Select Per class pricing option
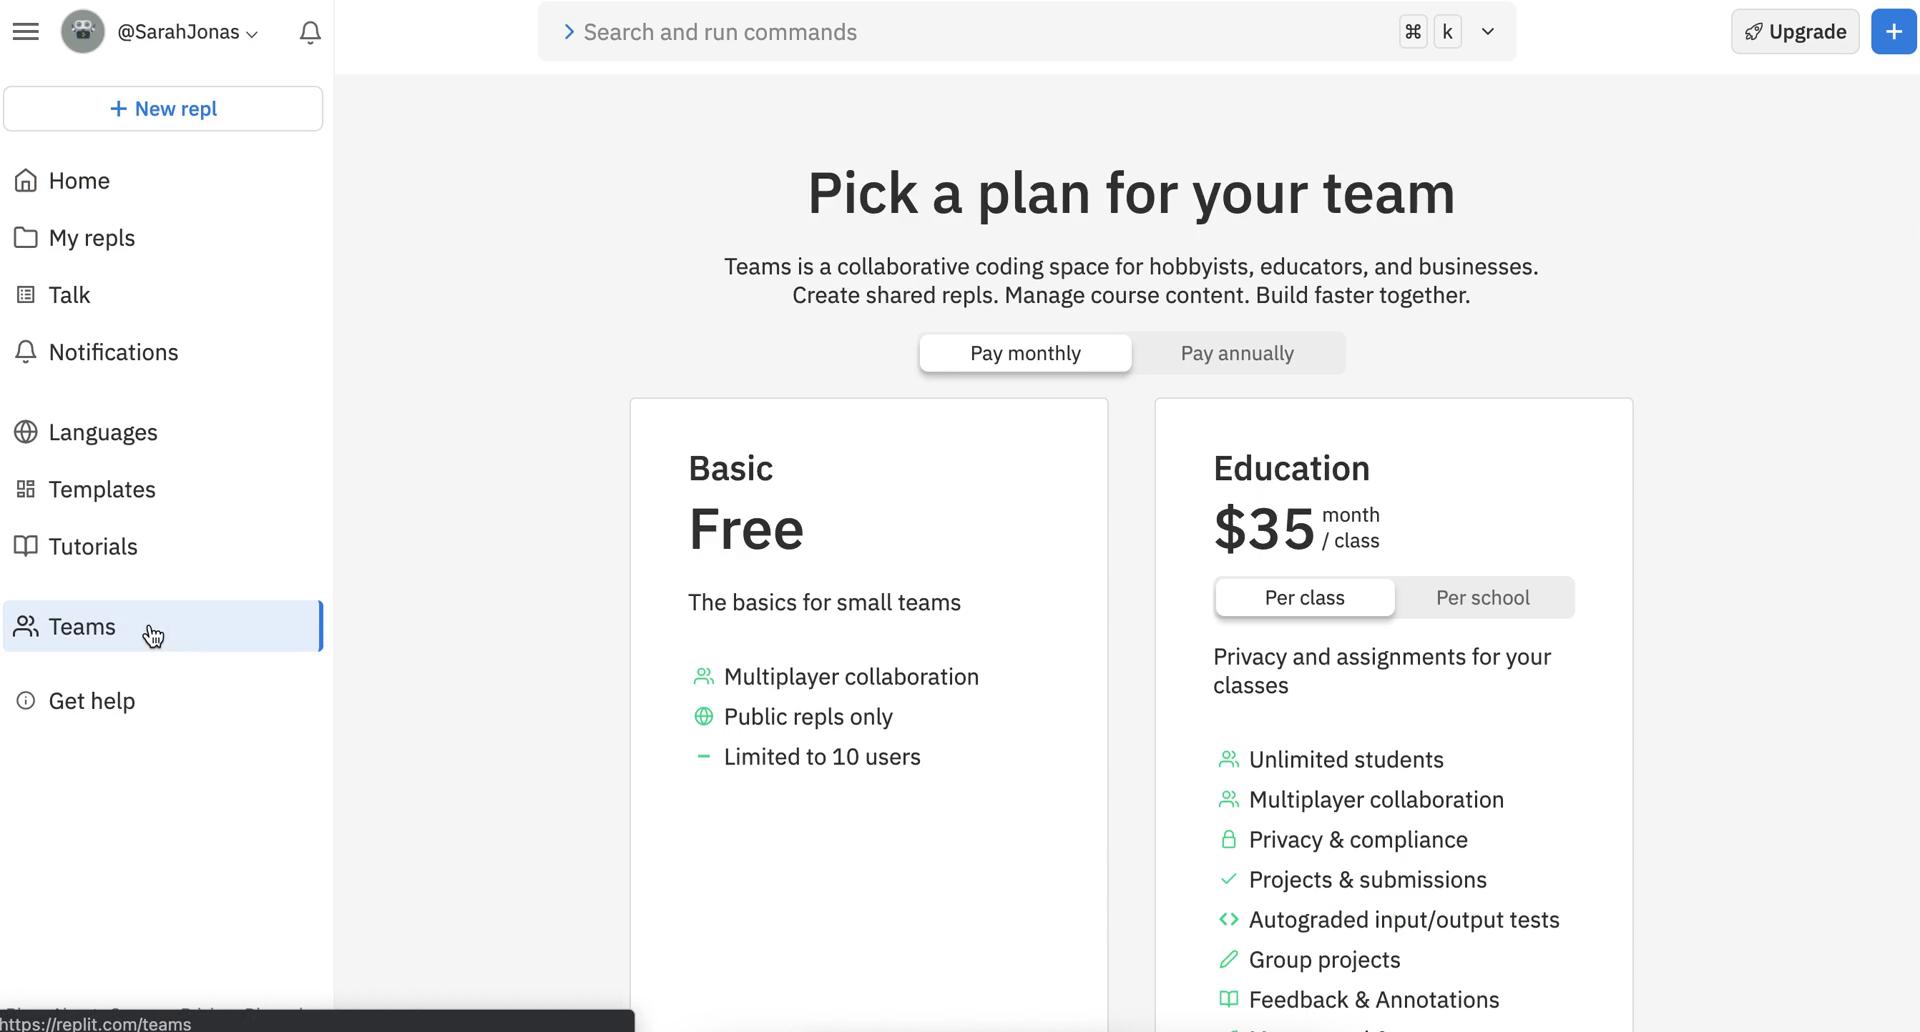 1304,598
